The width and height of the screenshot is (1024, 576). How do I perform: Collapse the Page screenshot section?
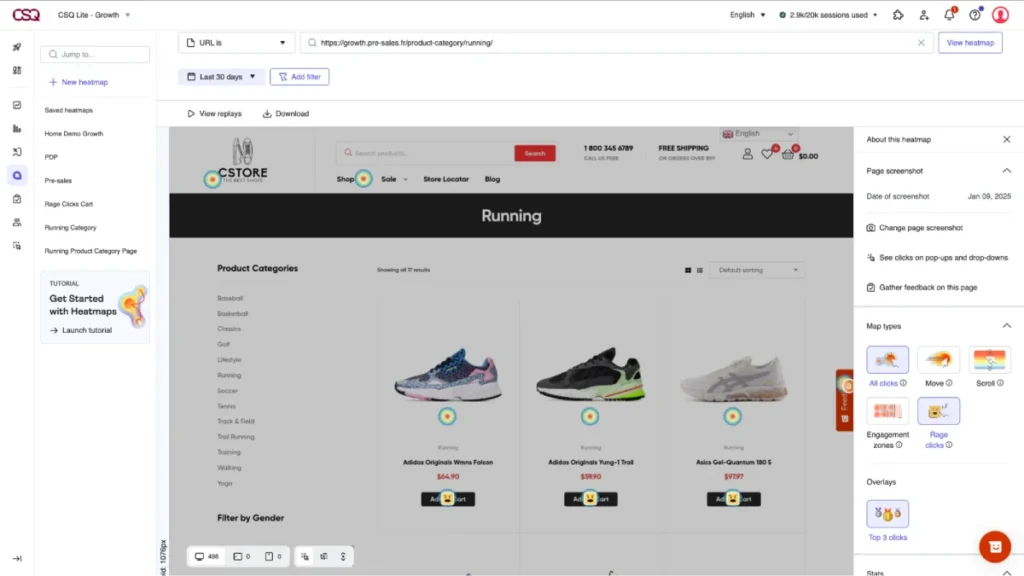tap(1007, 170)
